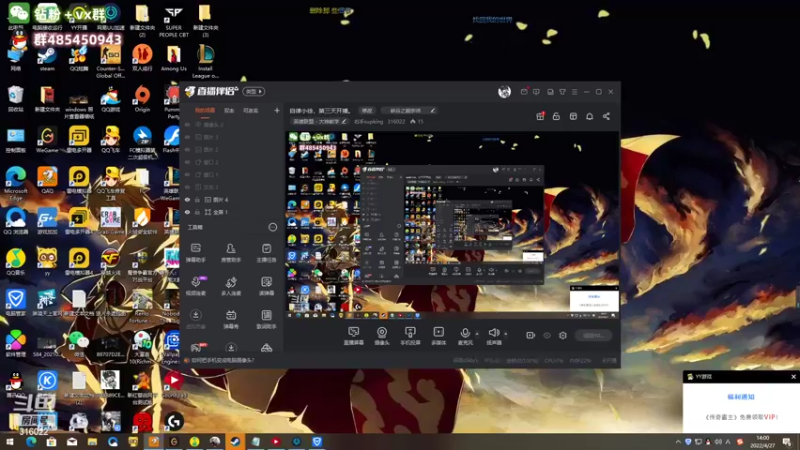Click the 修改 button beside stream title

tap(367, 110)
